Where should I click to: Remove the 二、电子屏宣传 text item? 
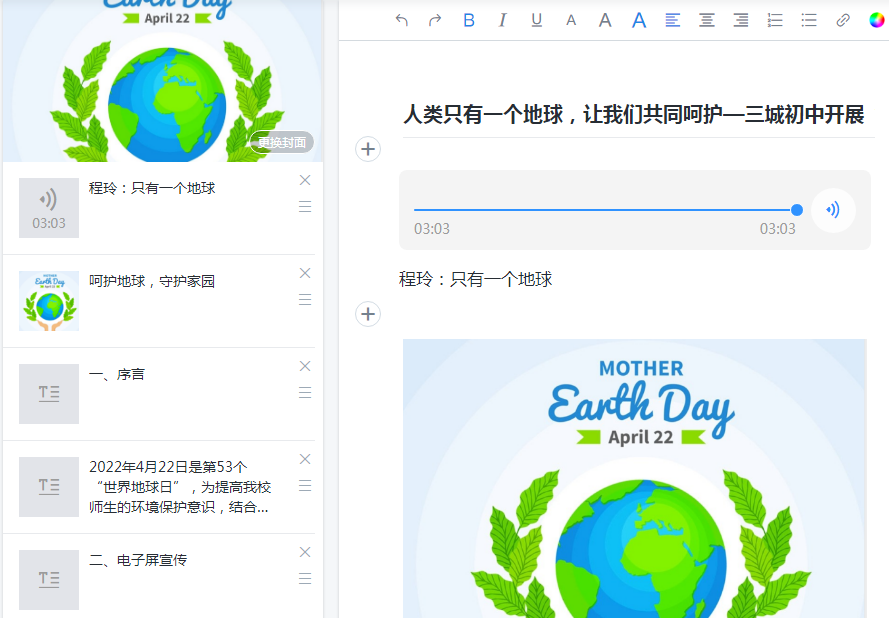click(x=305, y=552)
